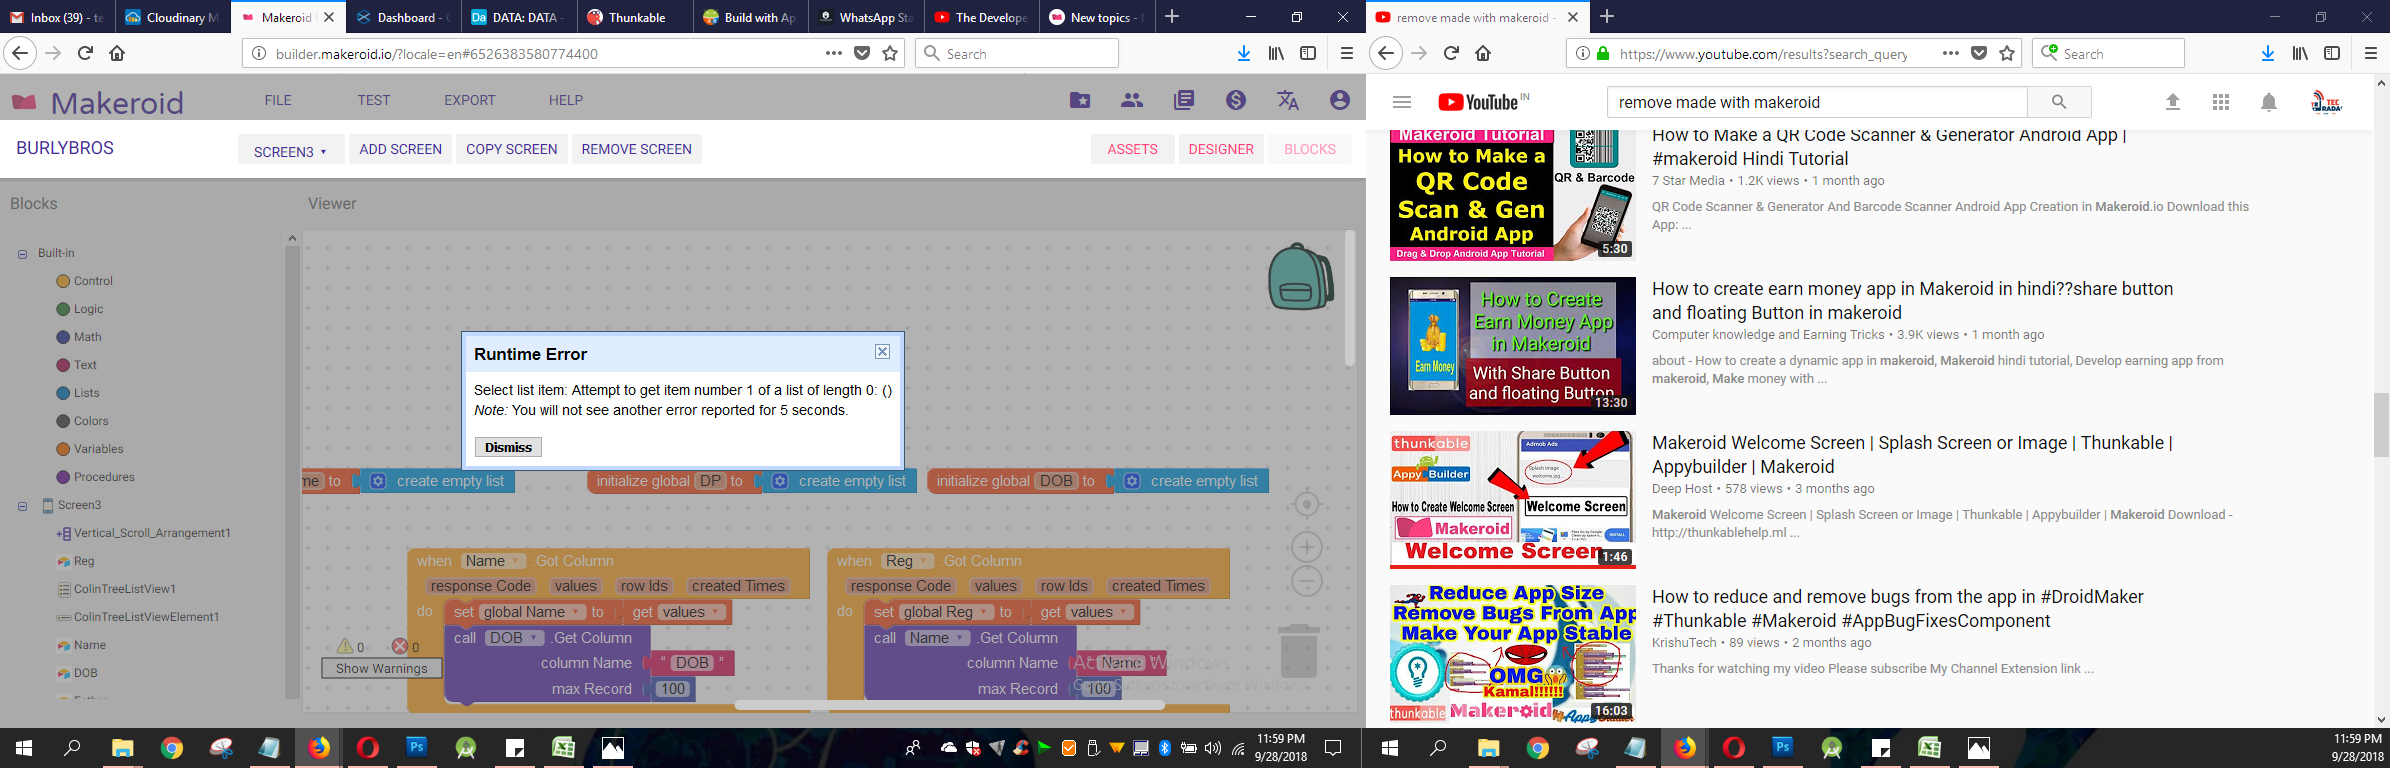Open the backpack in blocks viewer
Screen dimensions: 2390x768
1300,276
